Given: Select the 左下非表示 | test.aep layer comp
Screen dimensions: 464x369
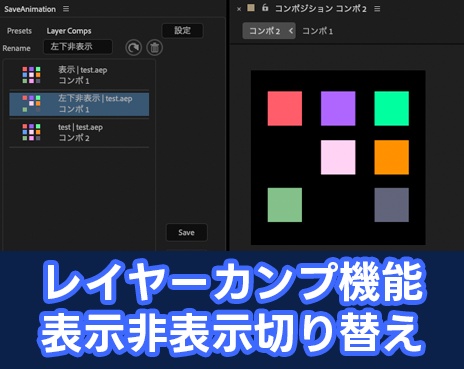Looking at the screenshot, I should (x=79, y=104).
